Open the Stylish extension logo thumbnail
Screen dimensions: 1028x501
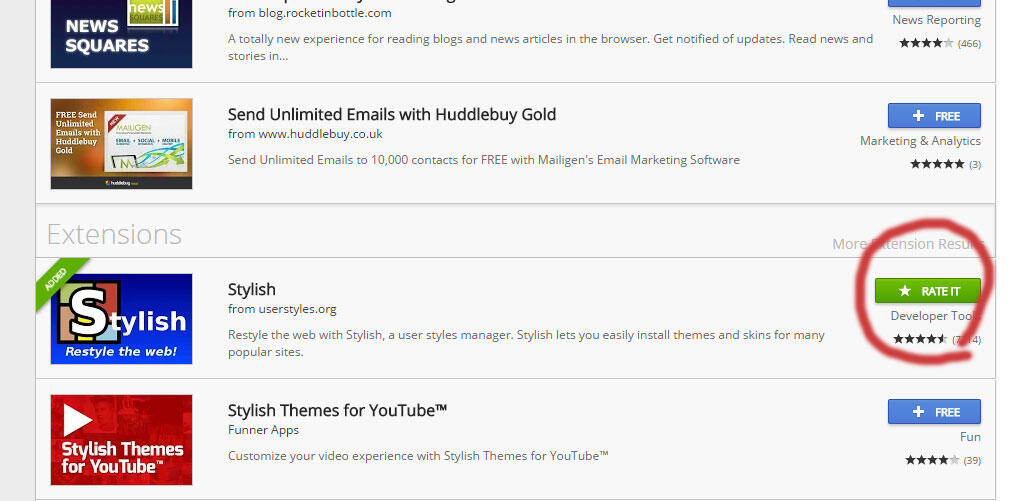click(x=121, y=319)
